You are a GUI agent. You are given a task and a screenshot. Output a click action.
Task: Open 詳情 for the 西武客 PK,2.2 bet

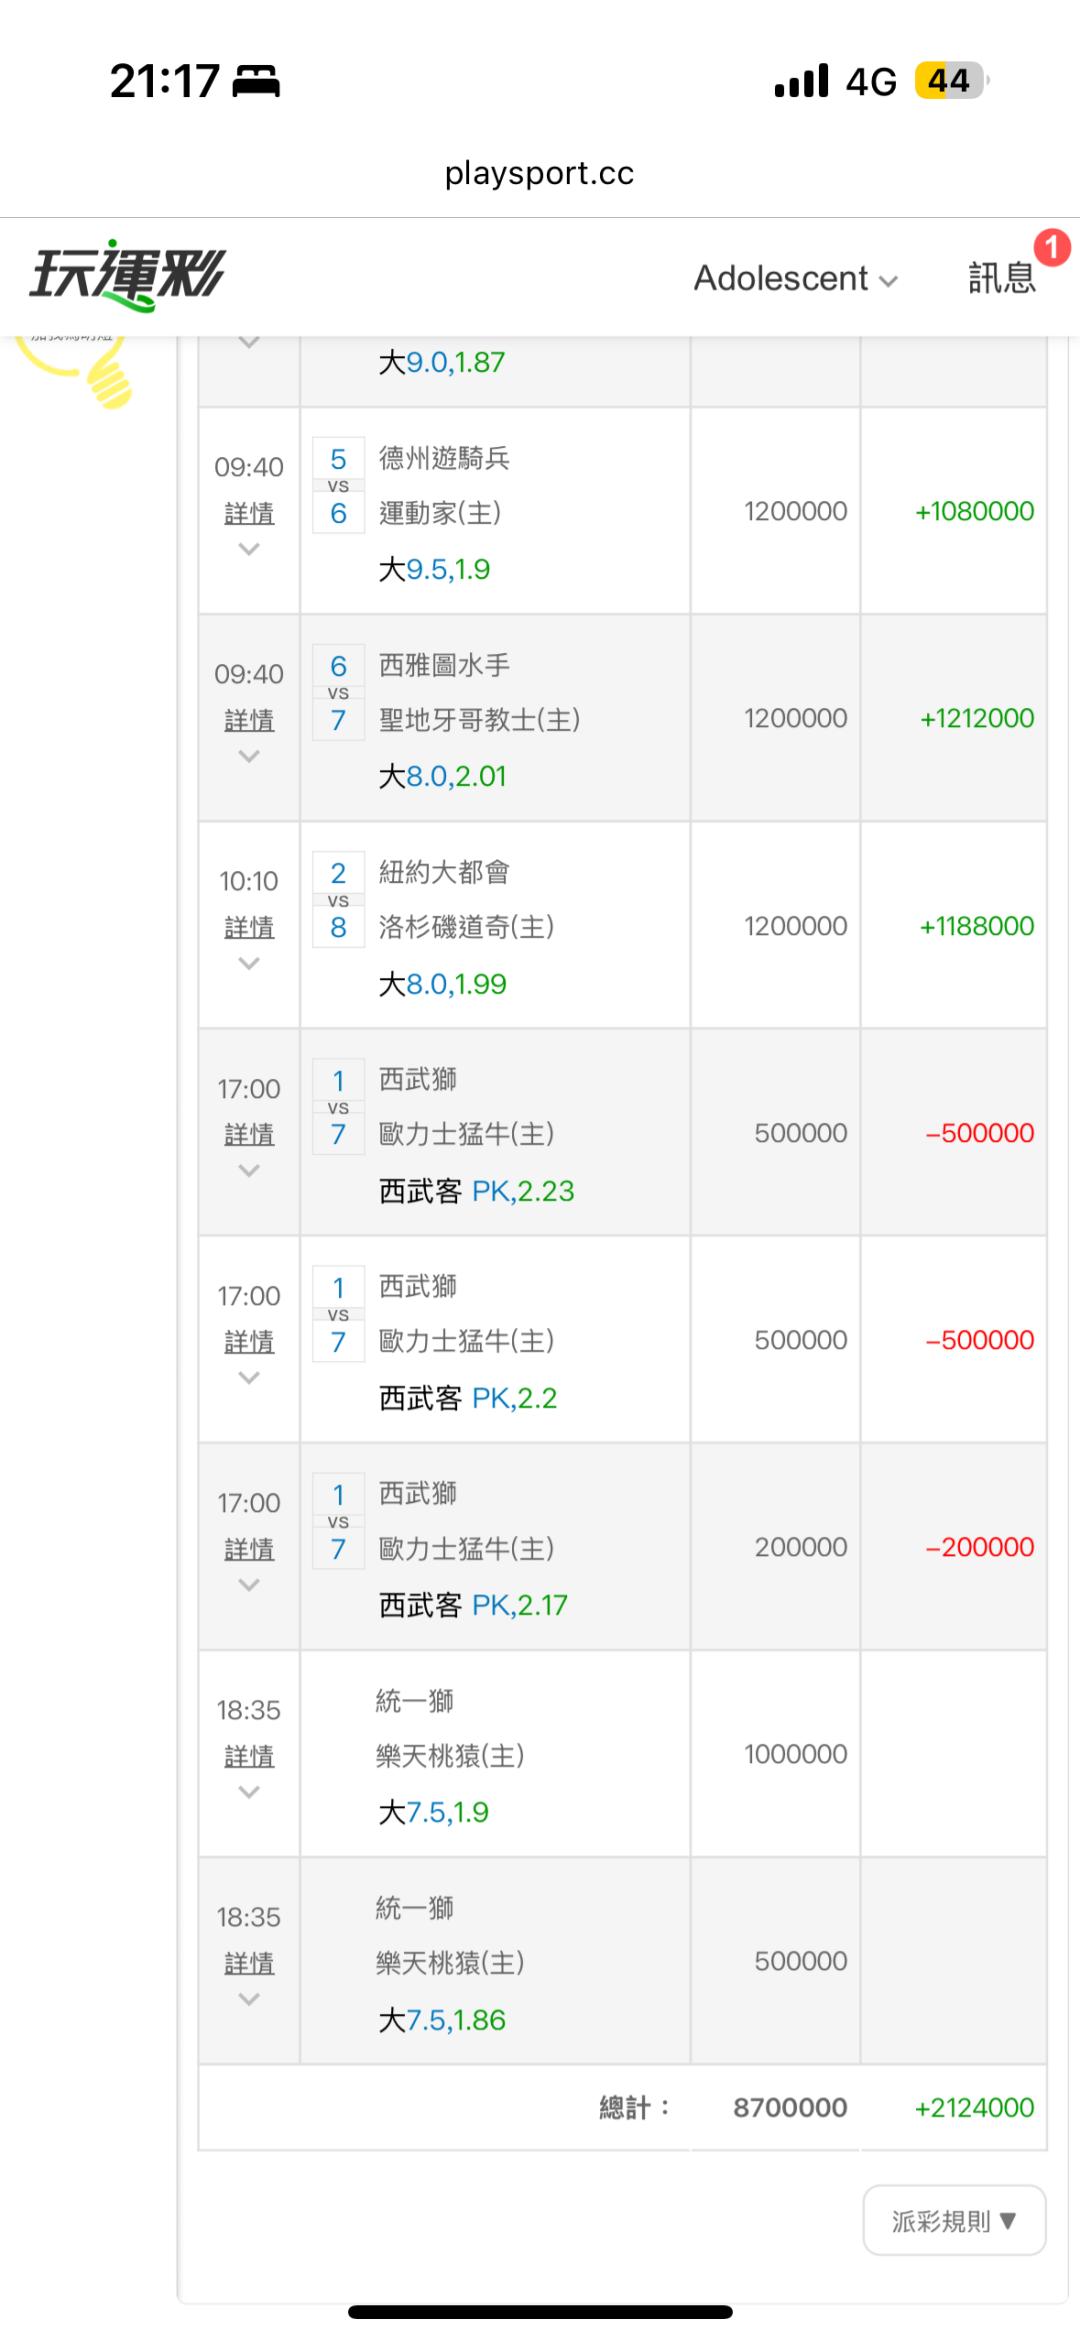[x=249, y=1342]
